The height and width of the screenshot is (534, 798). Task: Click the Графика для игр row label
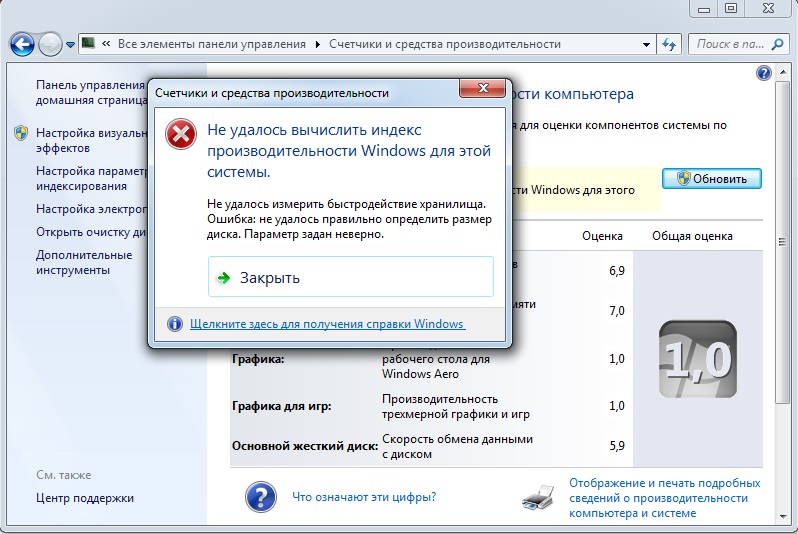click(x=281, y=406)
